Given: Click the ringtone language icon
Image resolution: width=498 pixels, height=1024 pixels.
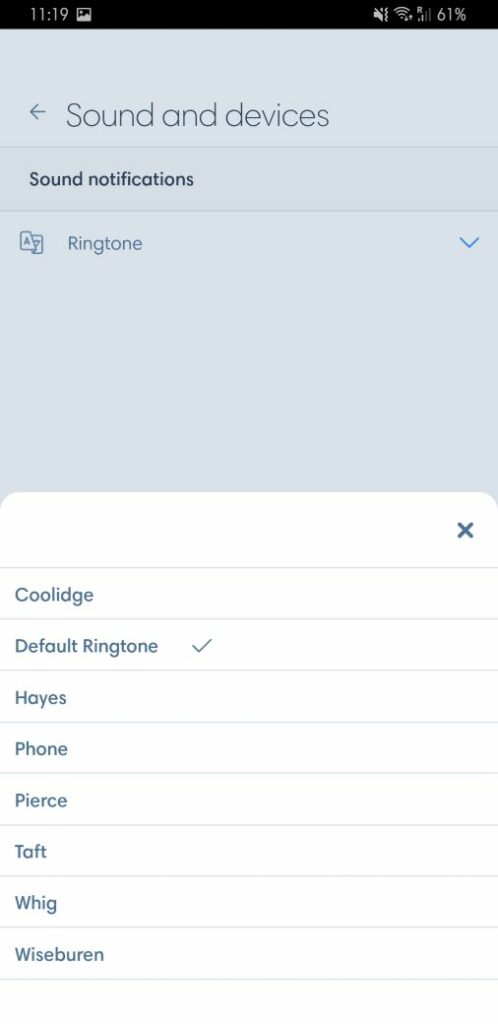Looking at the screenshot, I should click(x=31, y=242).
